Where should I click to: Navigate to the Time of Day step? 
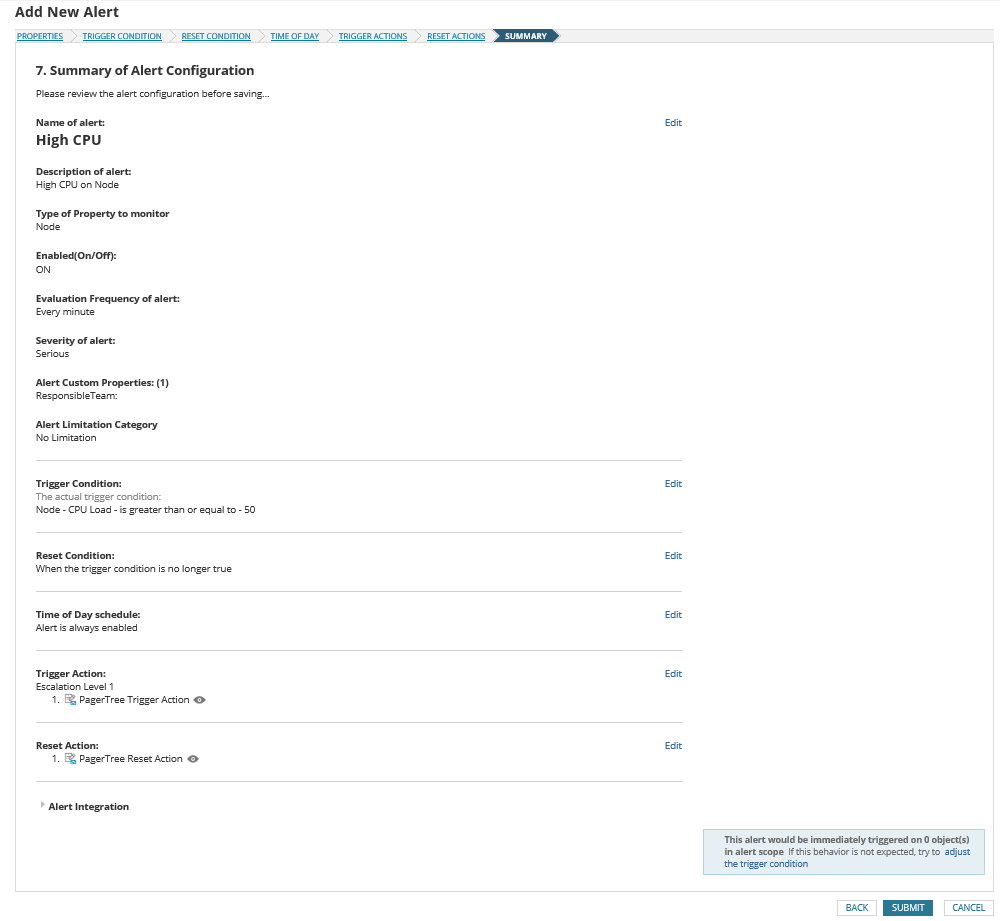(x=295, y=37)
